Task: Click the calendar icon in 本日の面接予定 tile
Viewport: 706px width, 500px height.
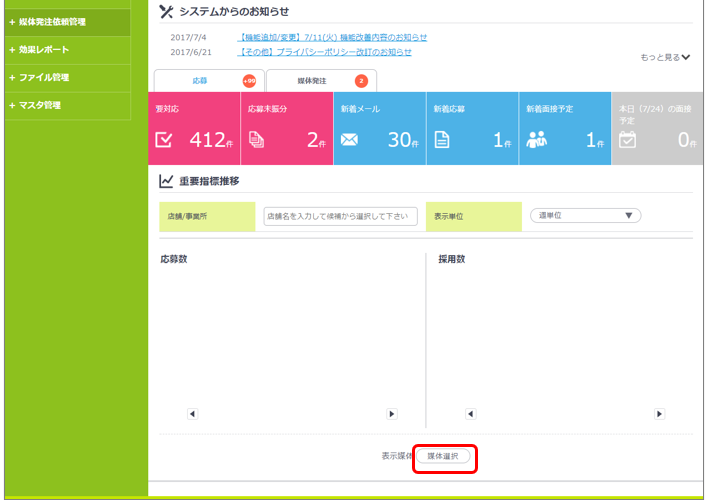Action: [x=627, y=141]
